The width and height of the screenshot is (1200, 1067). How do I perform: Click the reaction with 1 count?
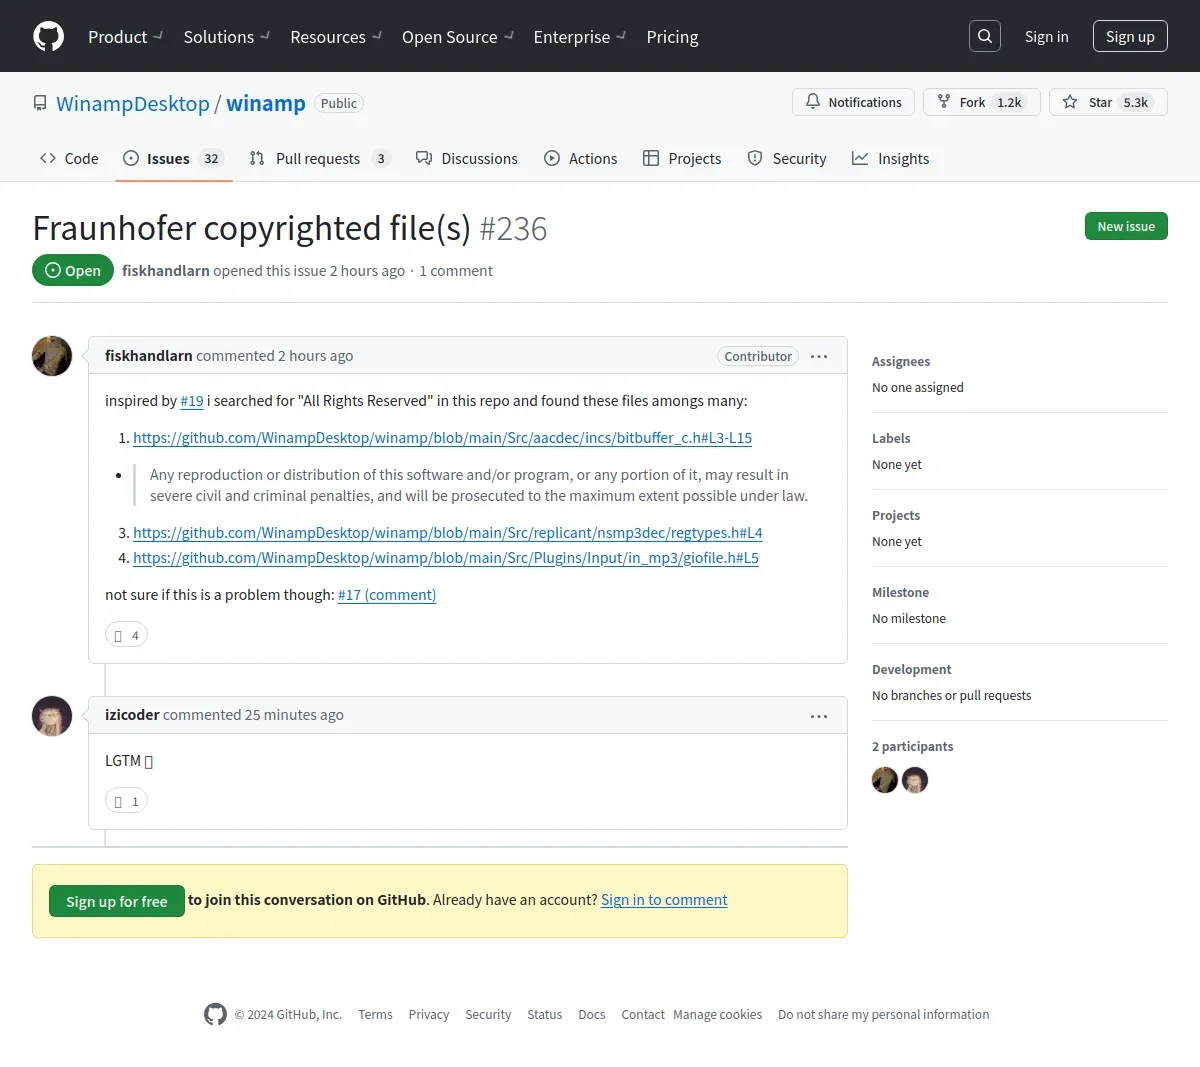(126, 801)
